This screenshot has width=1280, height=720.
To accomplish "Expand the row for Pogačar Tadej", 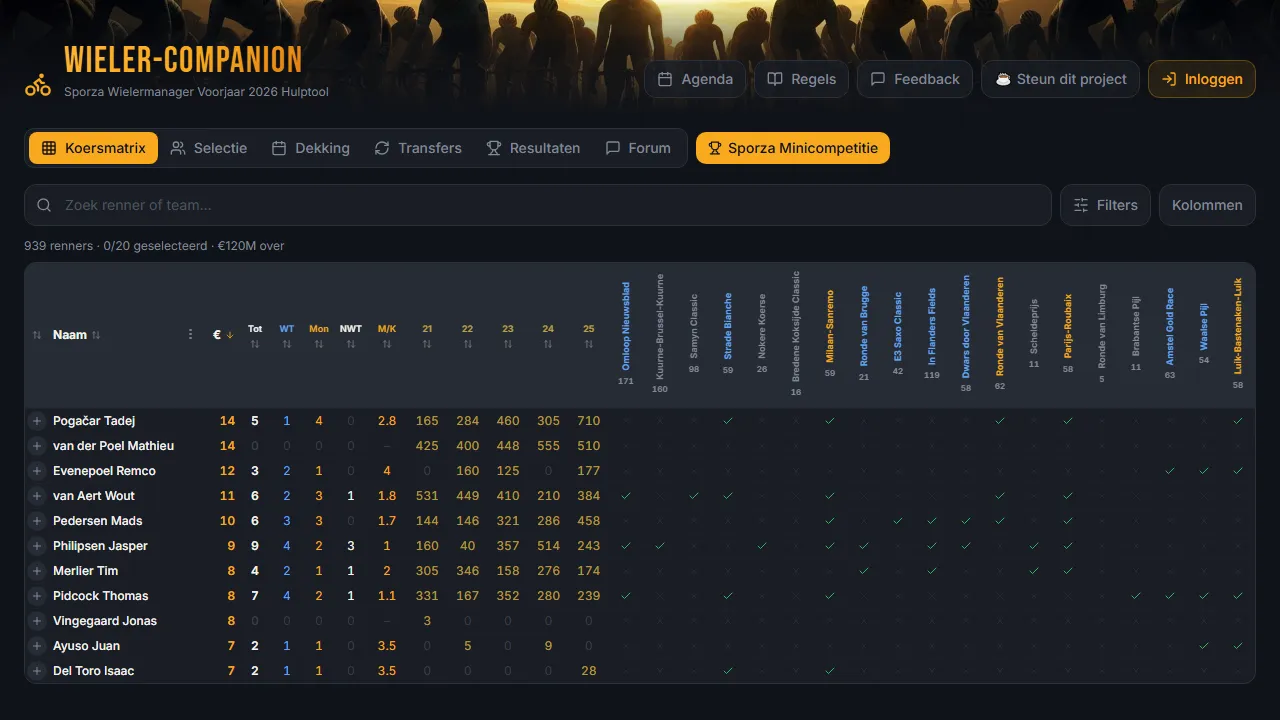I will coord(36,420).
